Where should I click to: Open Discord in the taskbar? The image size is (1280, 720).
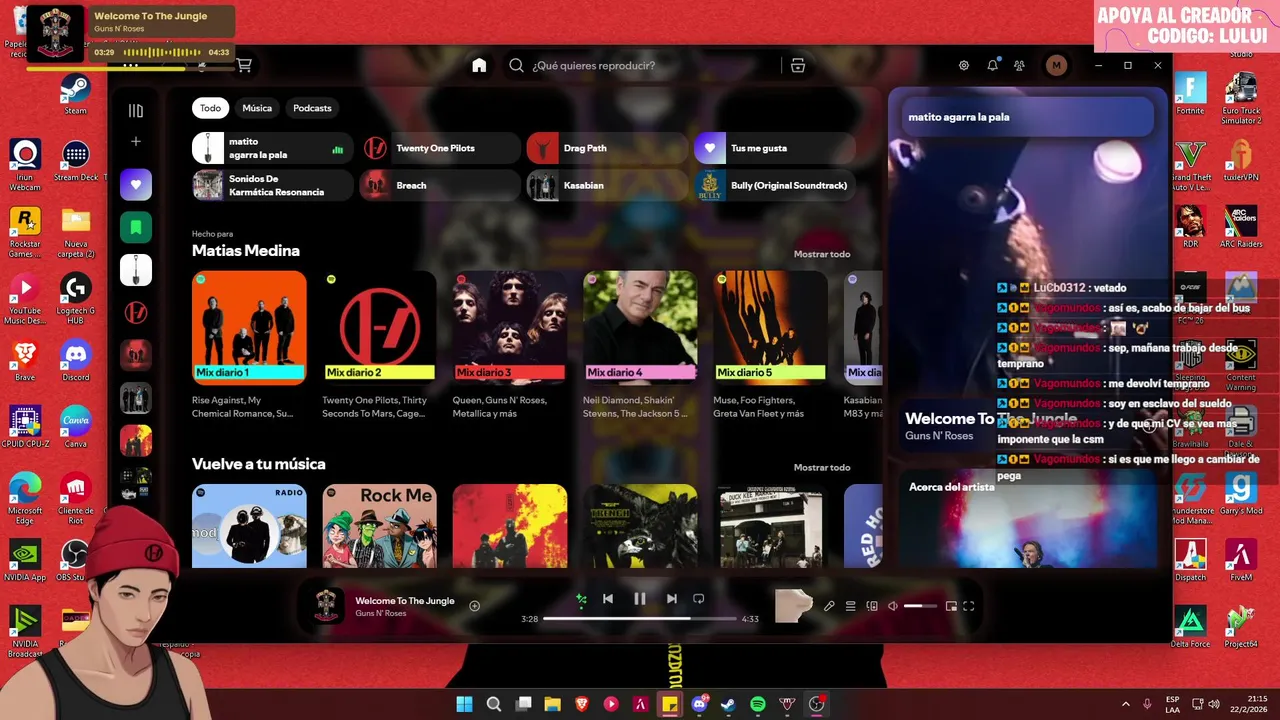coord(699,704)
